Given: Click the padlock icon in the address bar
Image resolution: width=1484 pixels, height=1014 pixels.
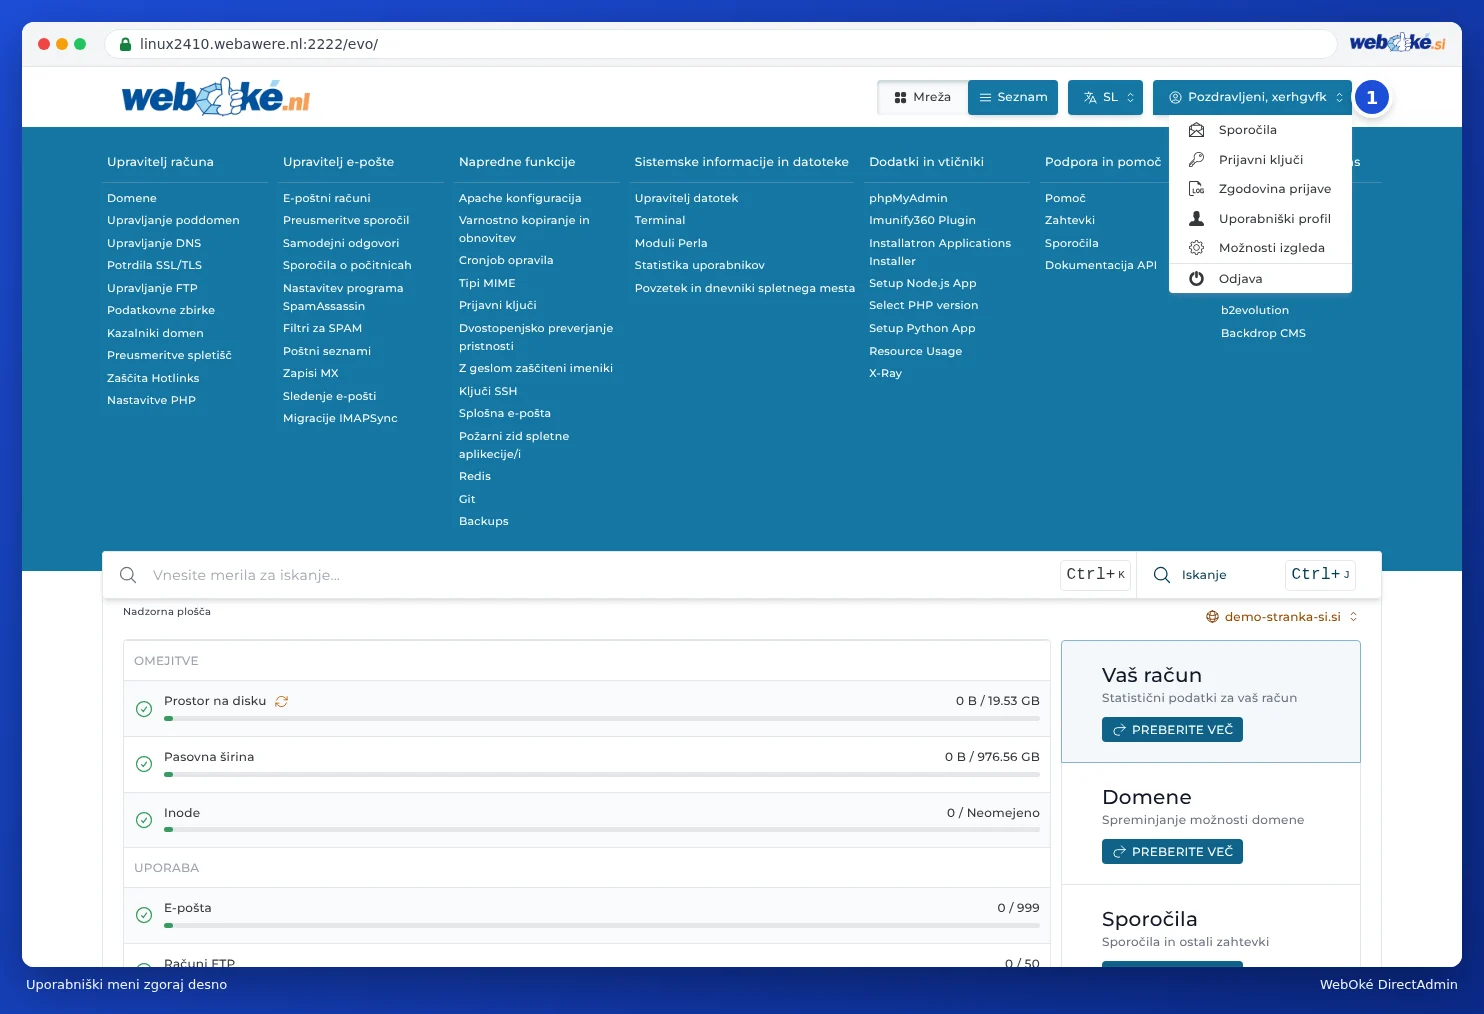Looking at the screenshot, I should pyautogui.click(x=126, y=44).
